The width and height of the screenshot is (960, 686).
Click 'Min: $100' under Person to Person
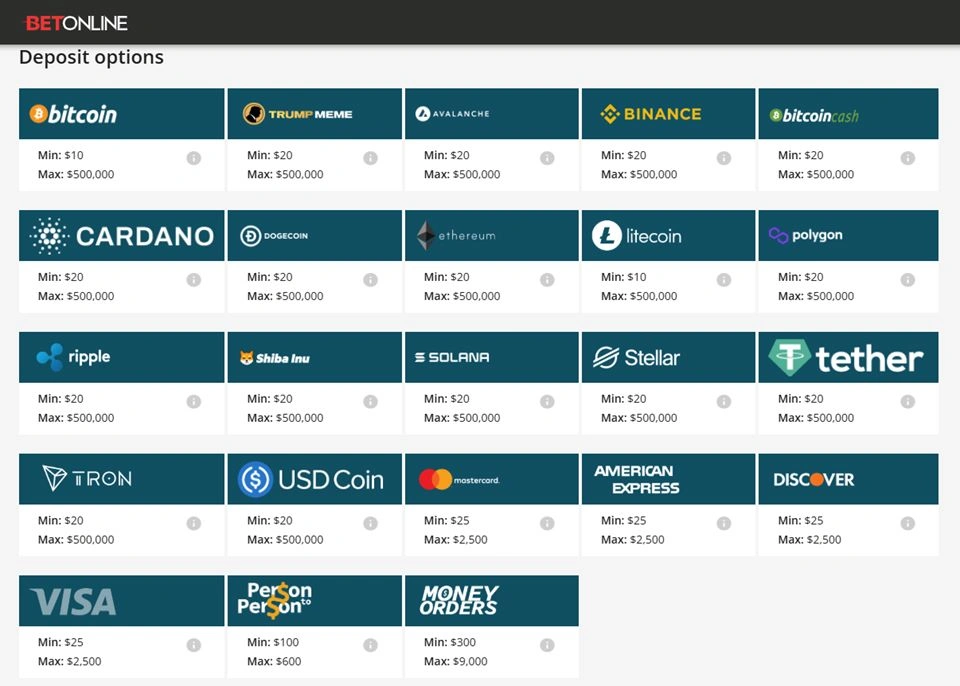coord(273,643)
